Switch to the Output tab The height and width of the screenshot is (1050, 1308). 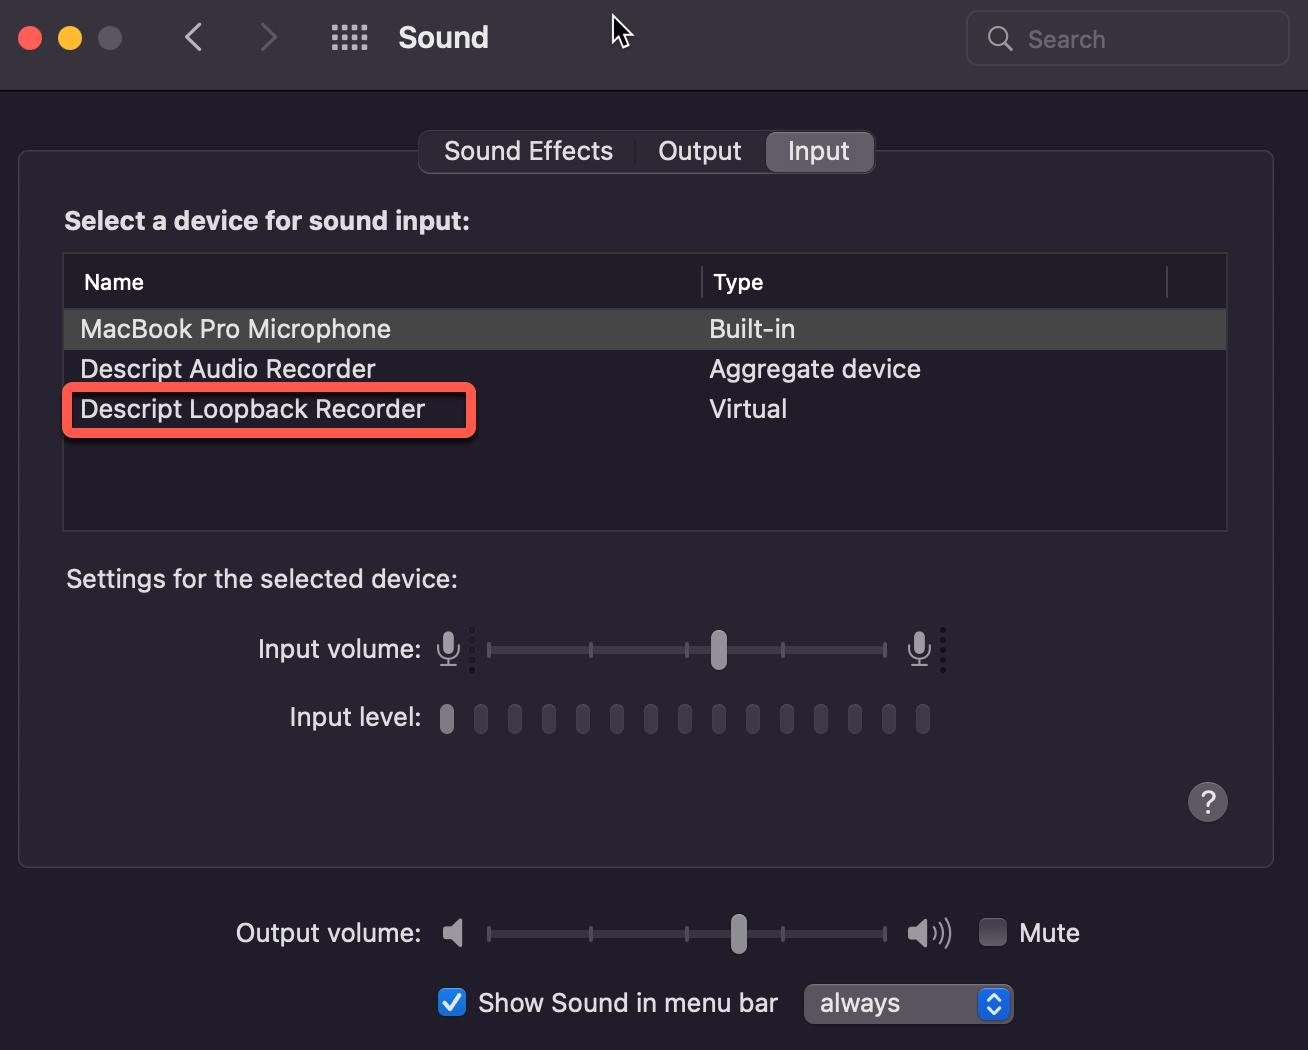pyautogui.click(x=699, y=151)
